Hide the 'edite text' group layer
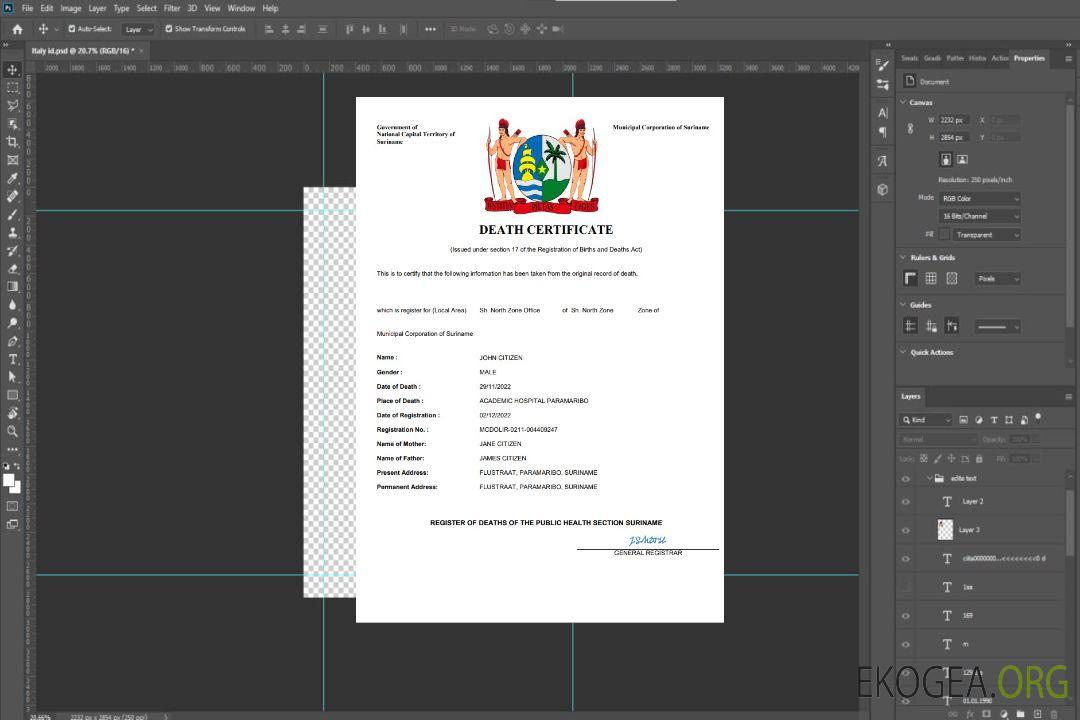 (x=906, y=479)
